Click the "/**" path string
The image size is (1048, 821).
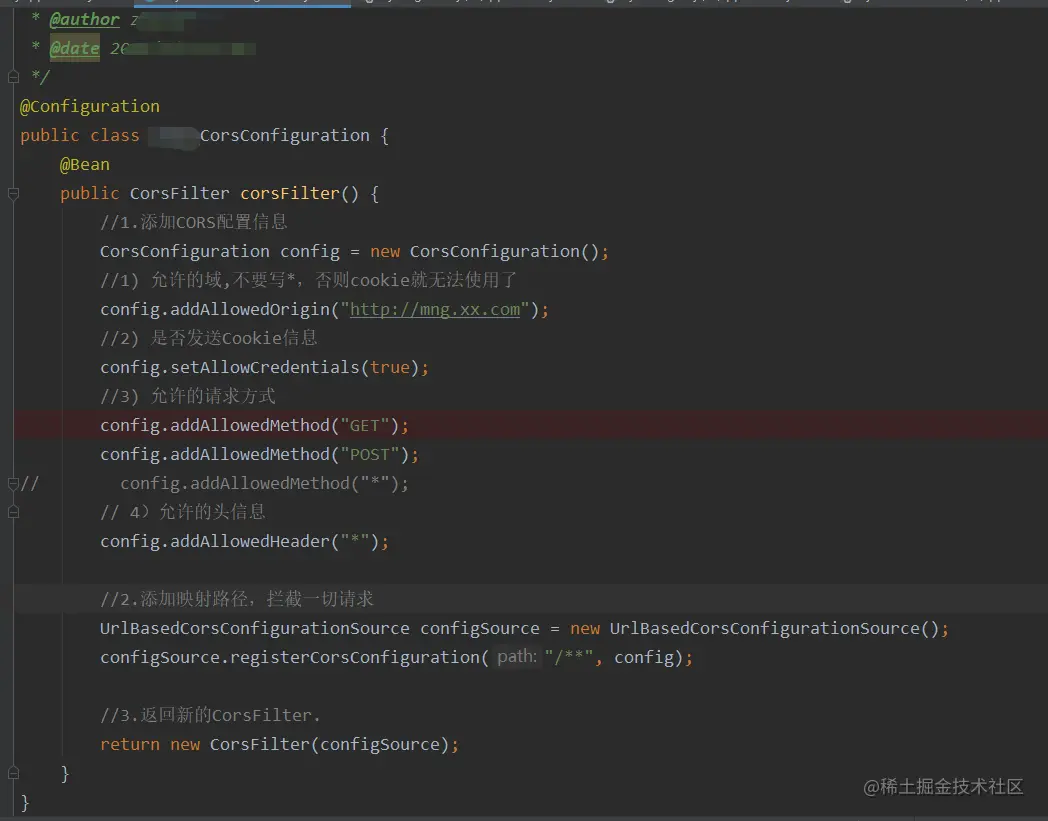569,658
